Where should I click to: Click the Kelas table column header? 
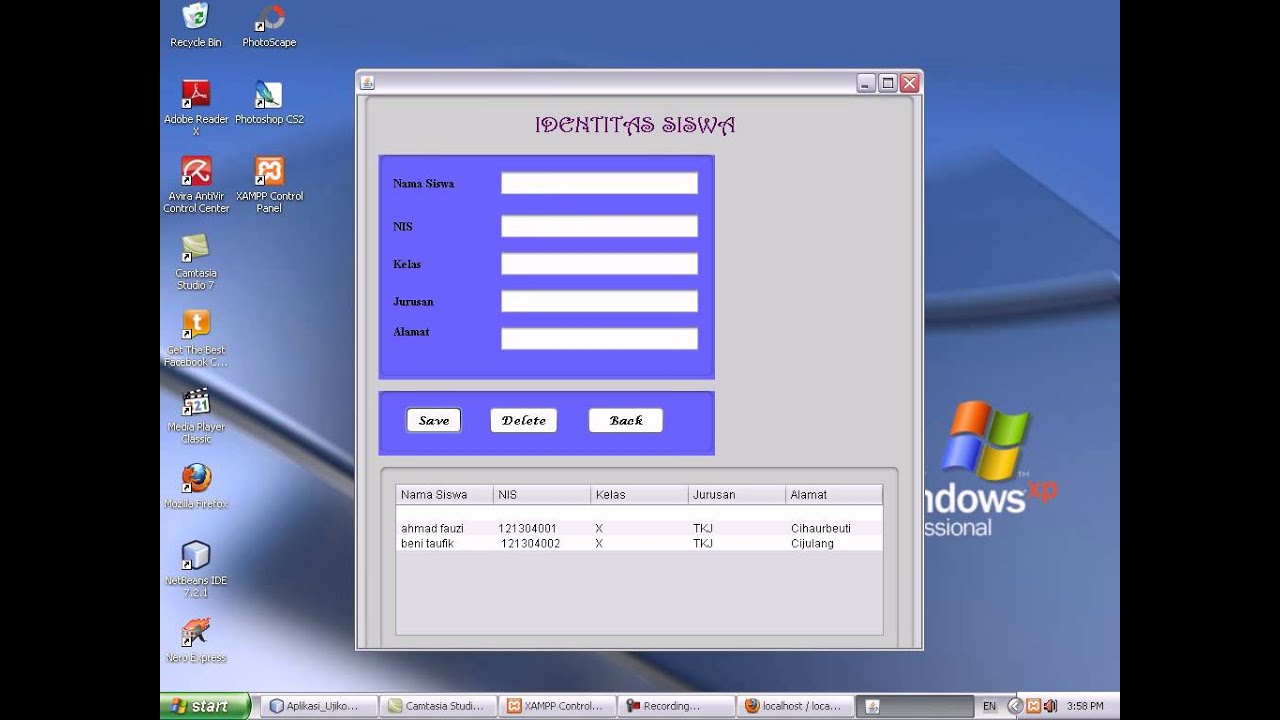pos(639,494)
